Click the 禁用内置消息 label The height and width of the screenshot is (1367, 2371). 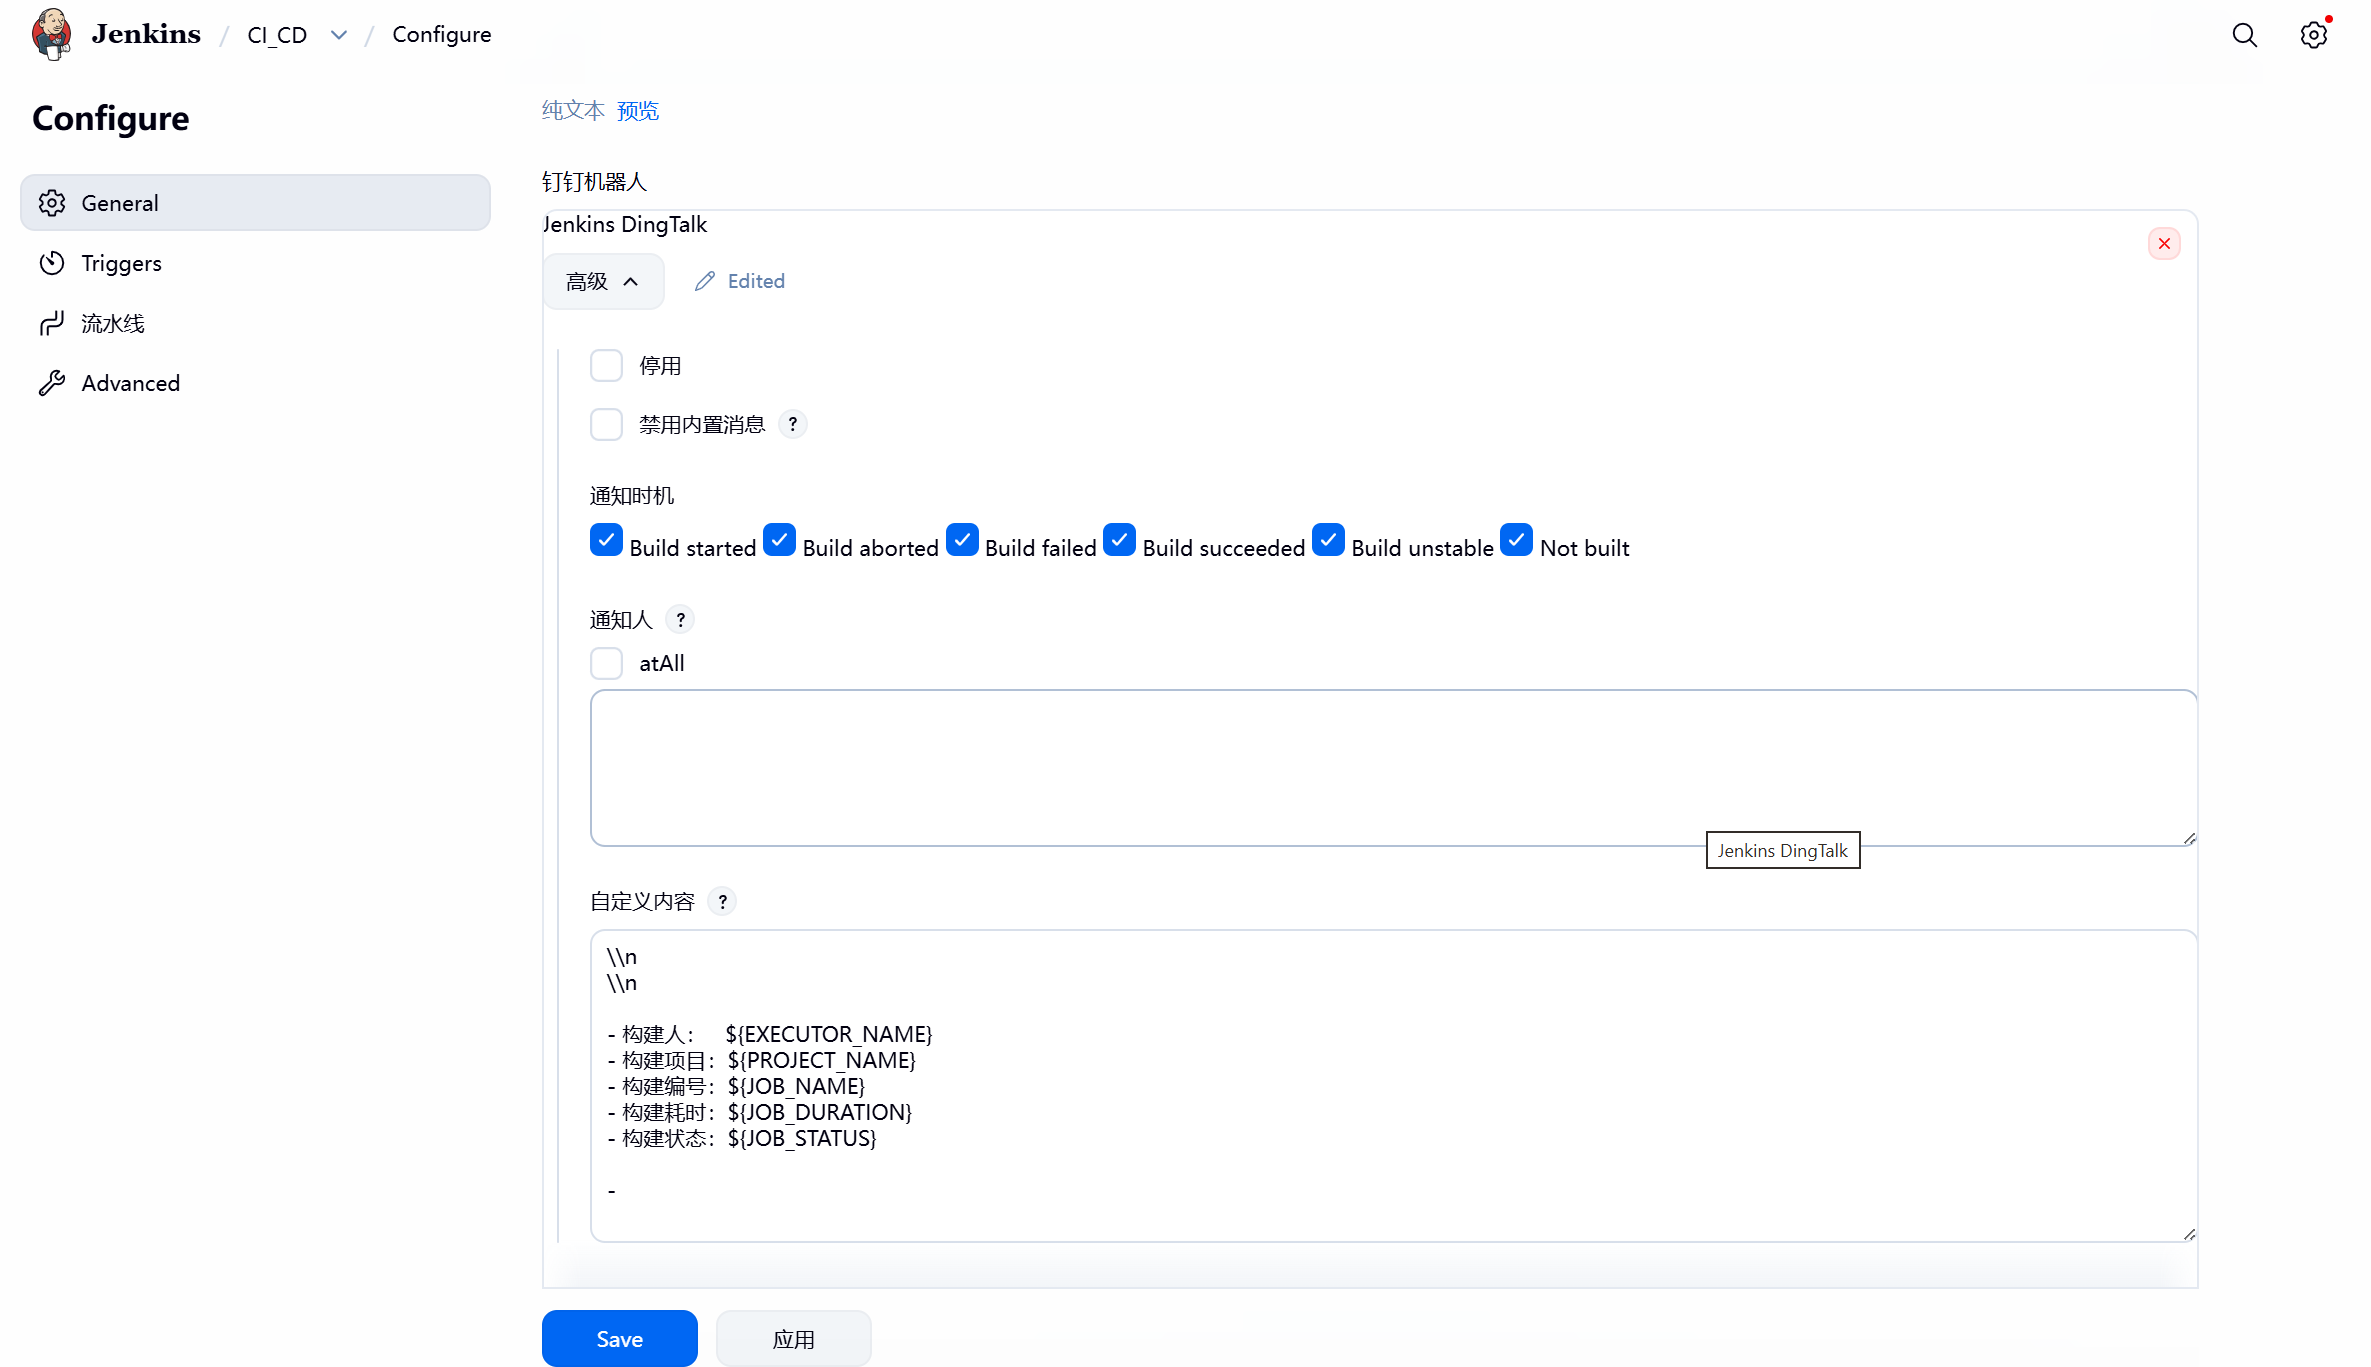(x=702, y=424)
